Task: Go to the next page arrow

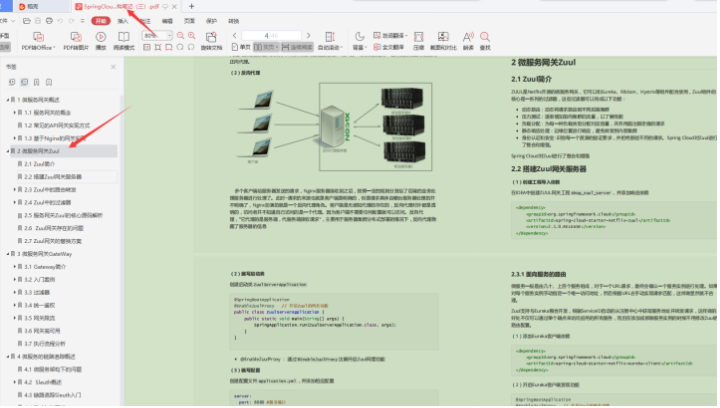Action: pos(309,35)
